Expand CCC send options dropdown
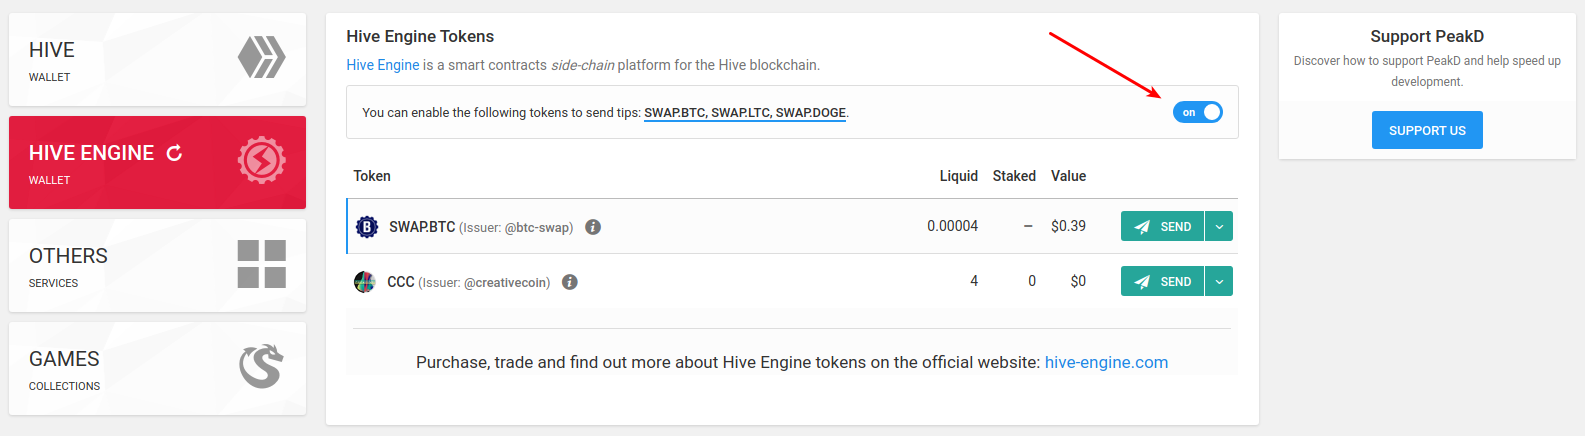 [1219, 282]
